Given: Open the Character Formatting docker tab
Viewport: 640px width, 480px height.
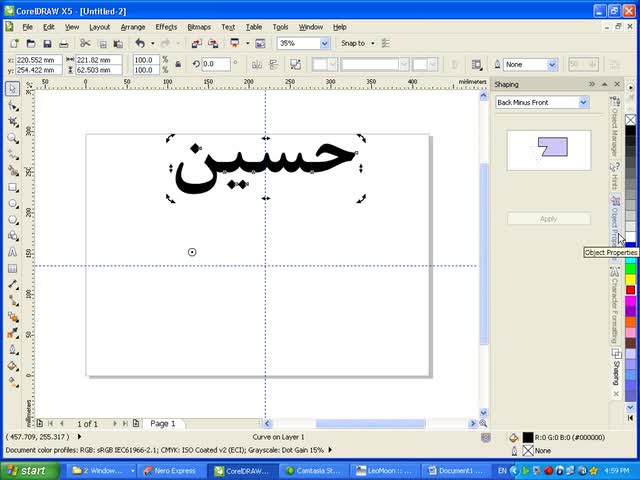Looking at the screenshot, I should tap(614, 305).
